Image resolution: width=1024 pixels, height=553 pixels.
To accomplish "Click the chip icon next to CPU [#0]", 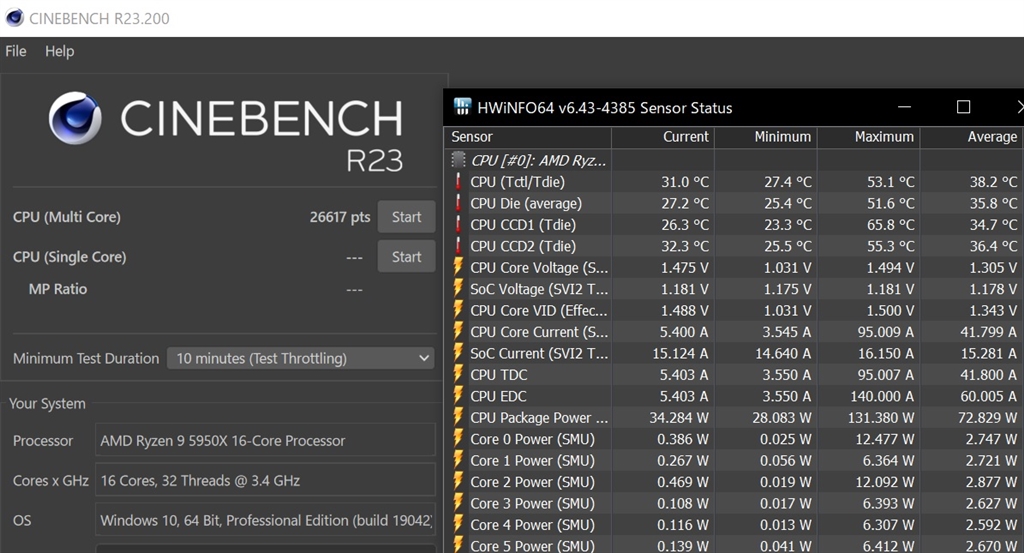I will tap(459, 160).
